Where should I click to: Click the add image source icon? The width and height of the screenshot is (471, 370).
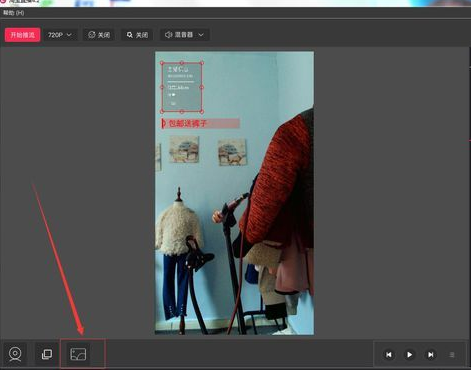[78, 354]
